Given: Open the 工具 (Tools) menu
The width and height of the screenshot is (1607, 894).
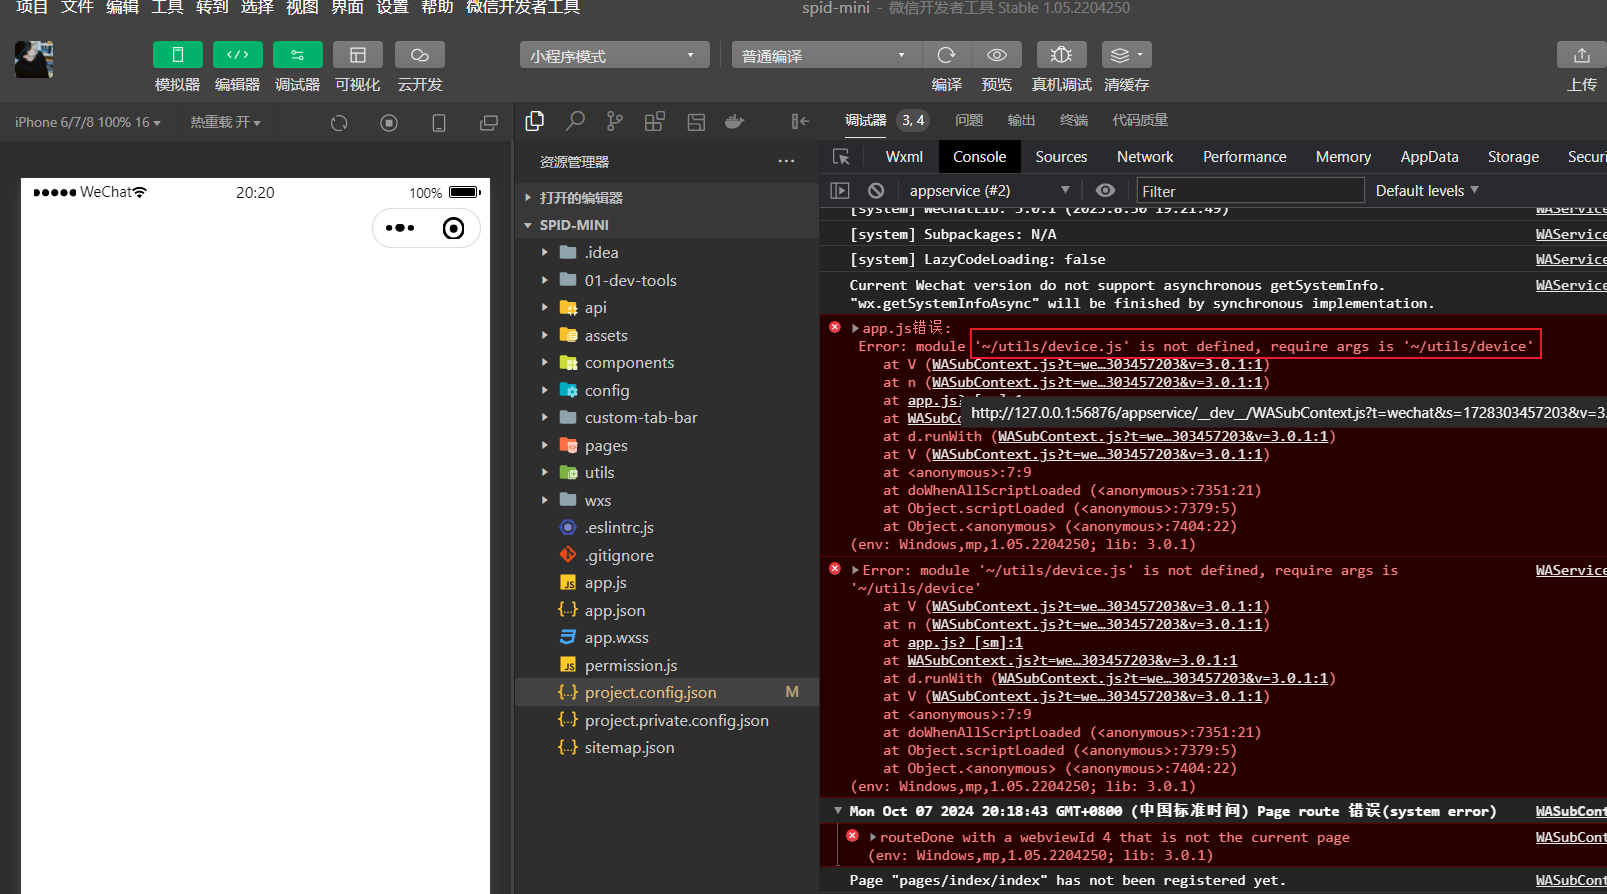Looking at the screenshot, I should [167, 7].
